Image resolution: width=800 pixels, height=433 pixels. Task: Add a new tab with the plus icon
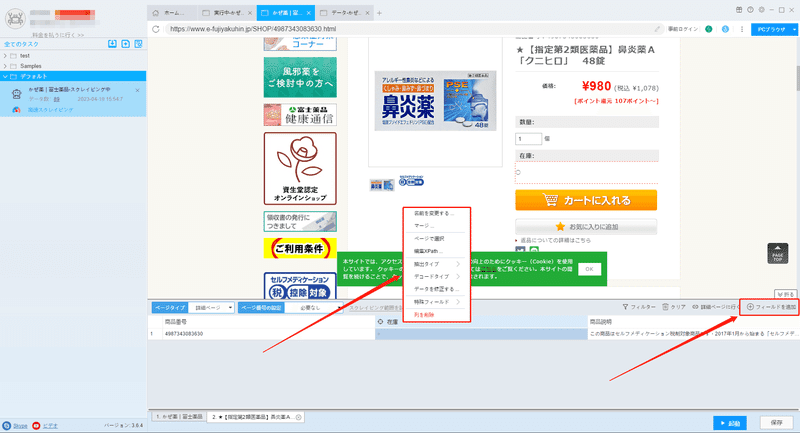pos(379,13)
